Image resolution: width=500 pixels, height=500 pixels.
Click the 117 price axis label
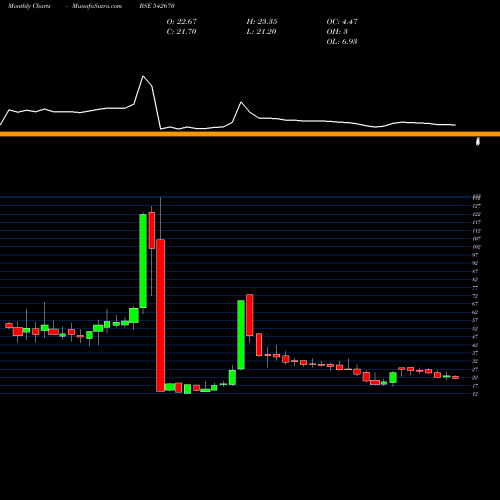477,222
